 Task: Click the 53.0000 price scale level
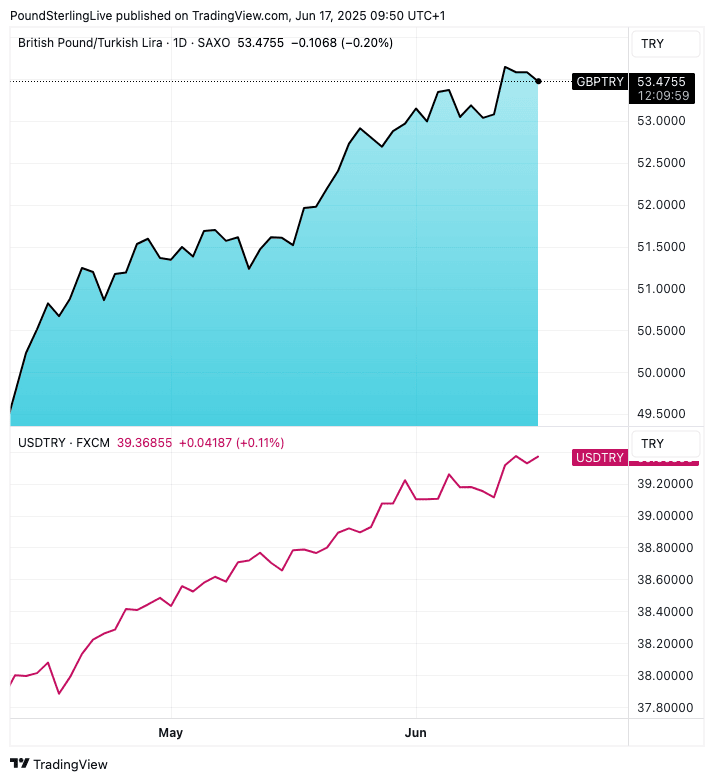pyautogui.click(x=662, y=121)
